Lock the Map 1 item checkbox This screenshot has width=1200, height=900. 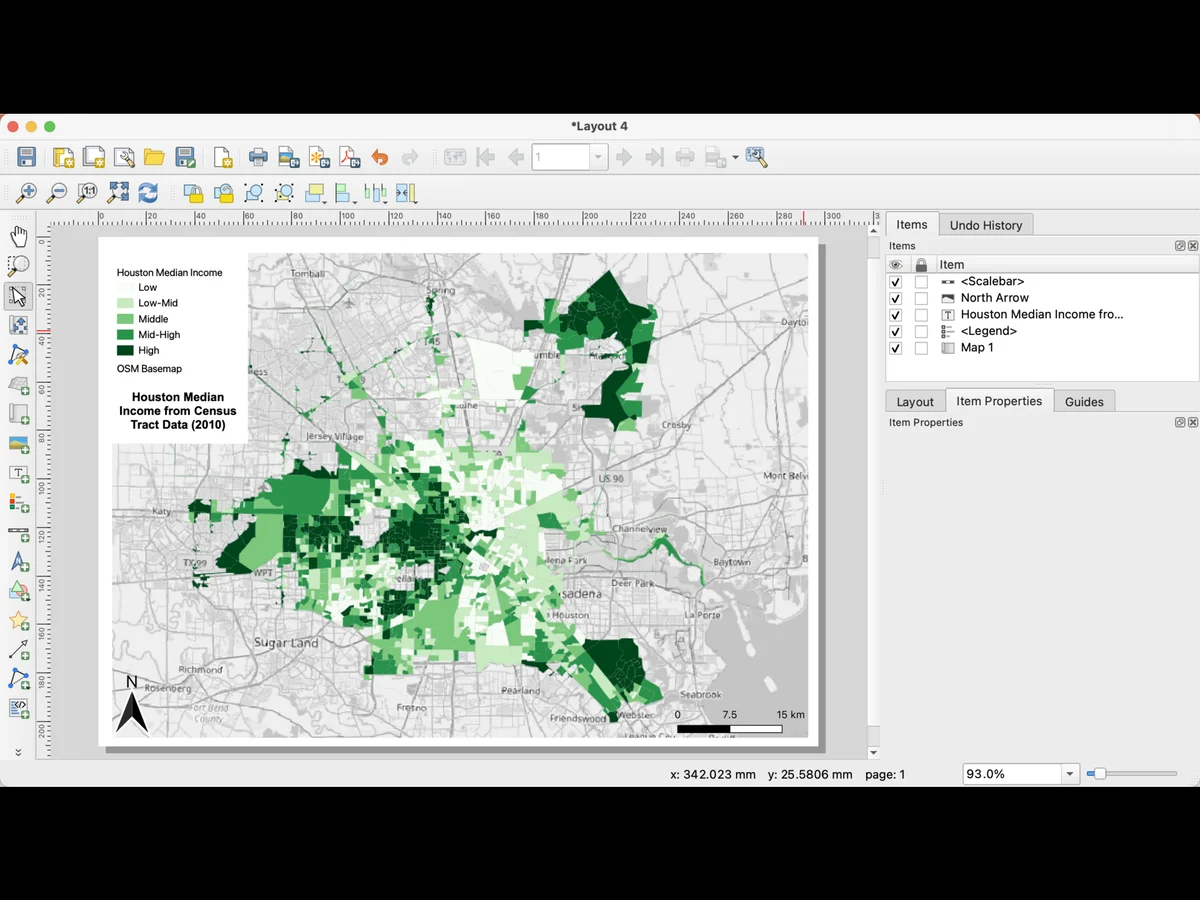click(x=921, y=348)
